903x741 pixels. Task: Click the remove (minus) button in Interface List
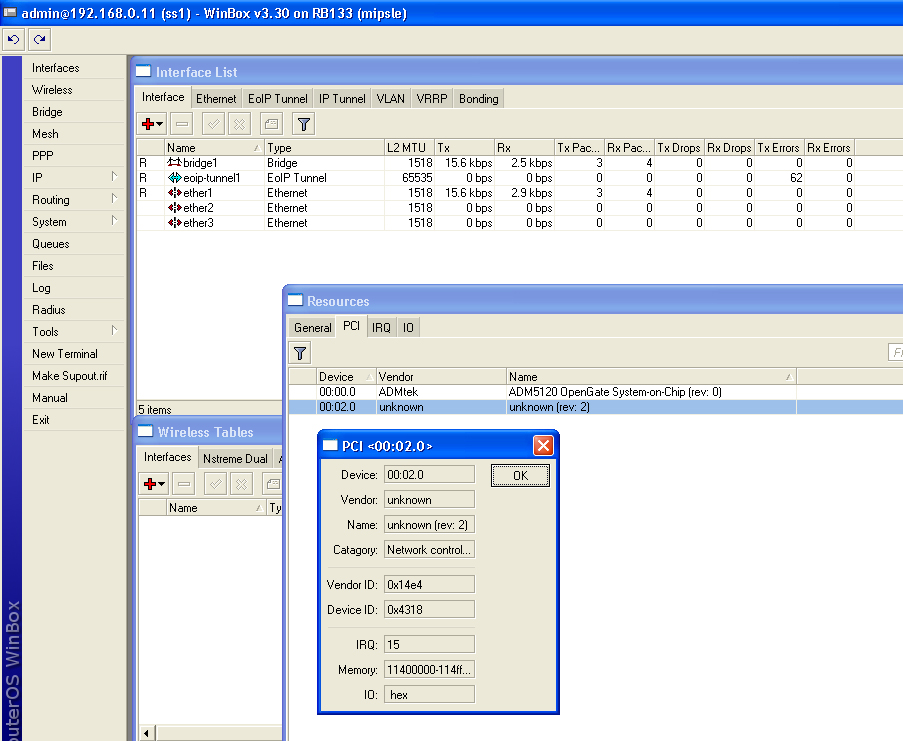pos(181,124)
